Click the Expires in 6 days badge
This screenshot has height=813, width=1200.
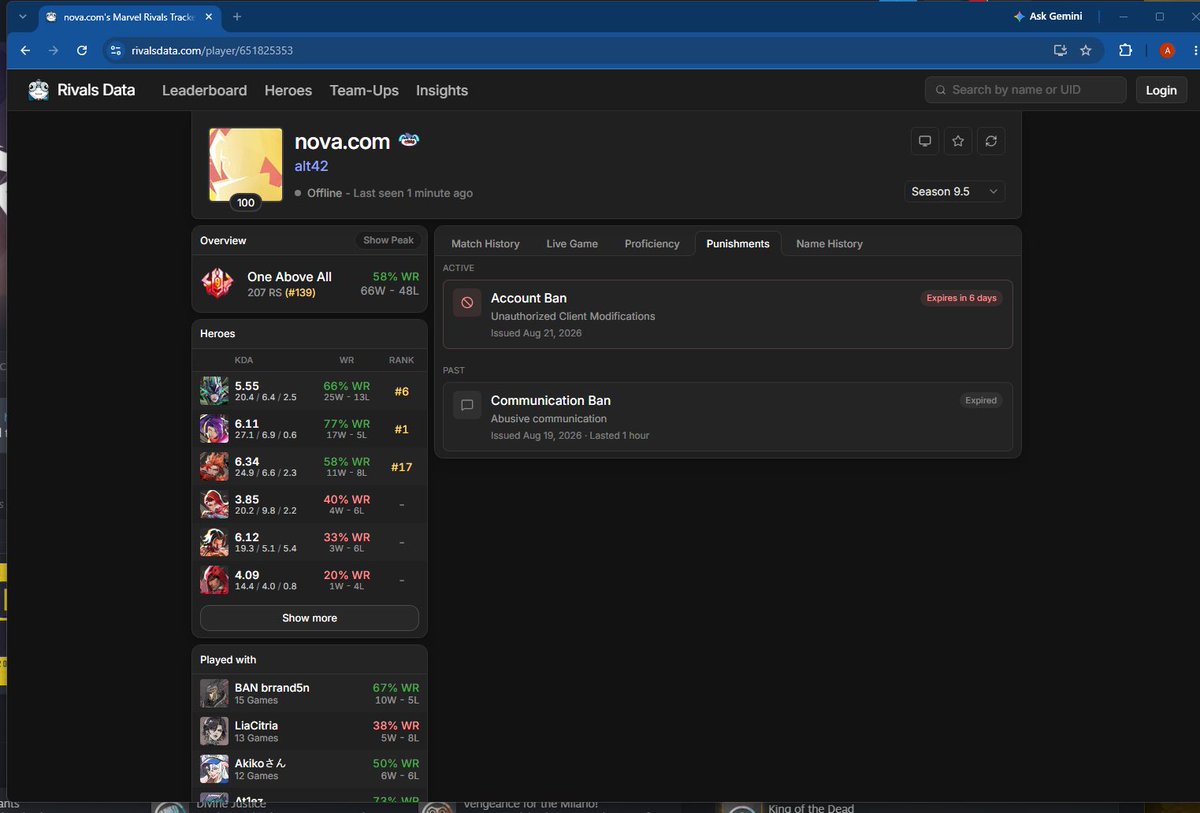pyautogui.click(x=961, y=298)
